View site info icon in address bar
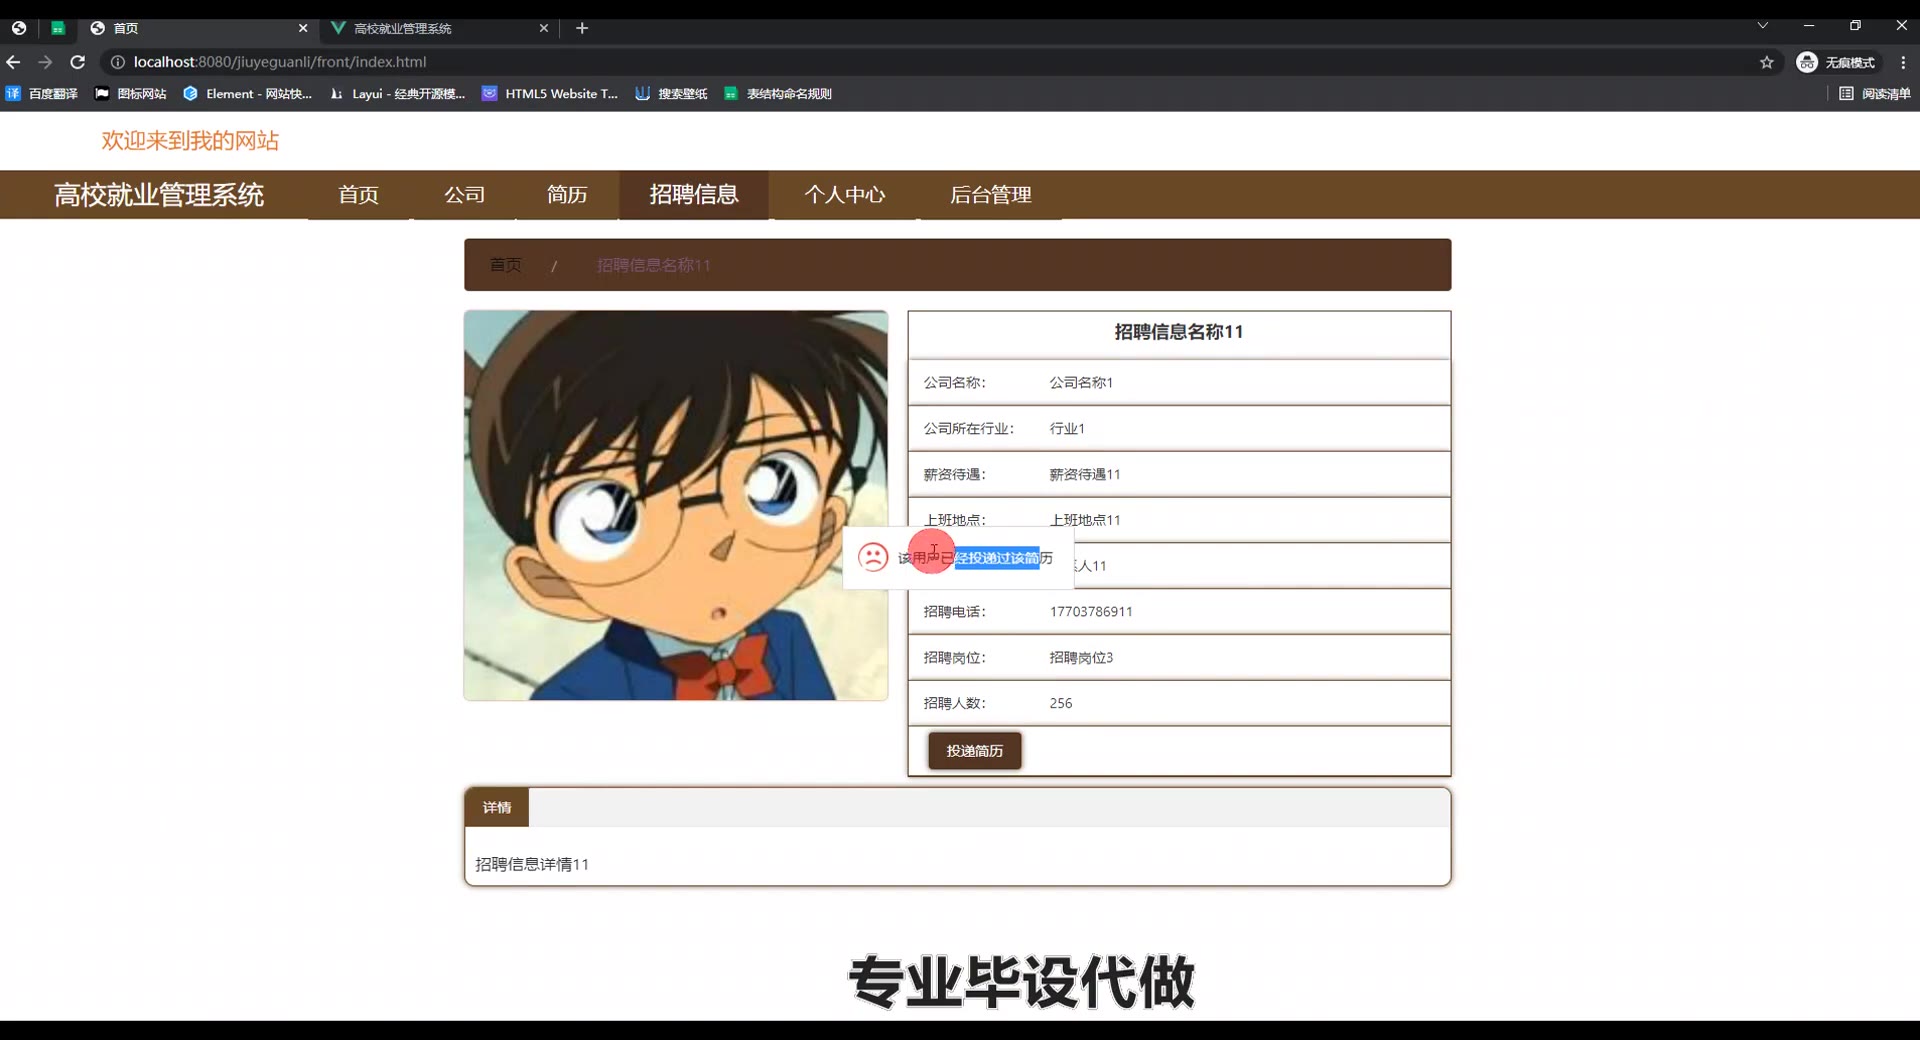The image size is (1920, 1040). [x=117, y=62]
